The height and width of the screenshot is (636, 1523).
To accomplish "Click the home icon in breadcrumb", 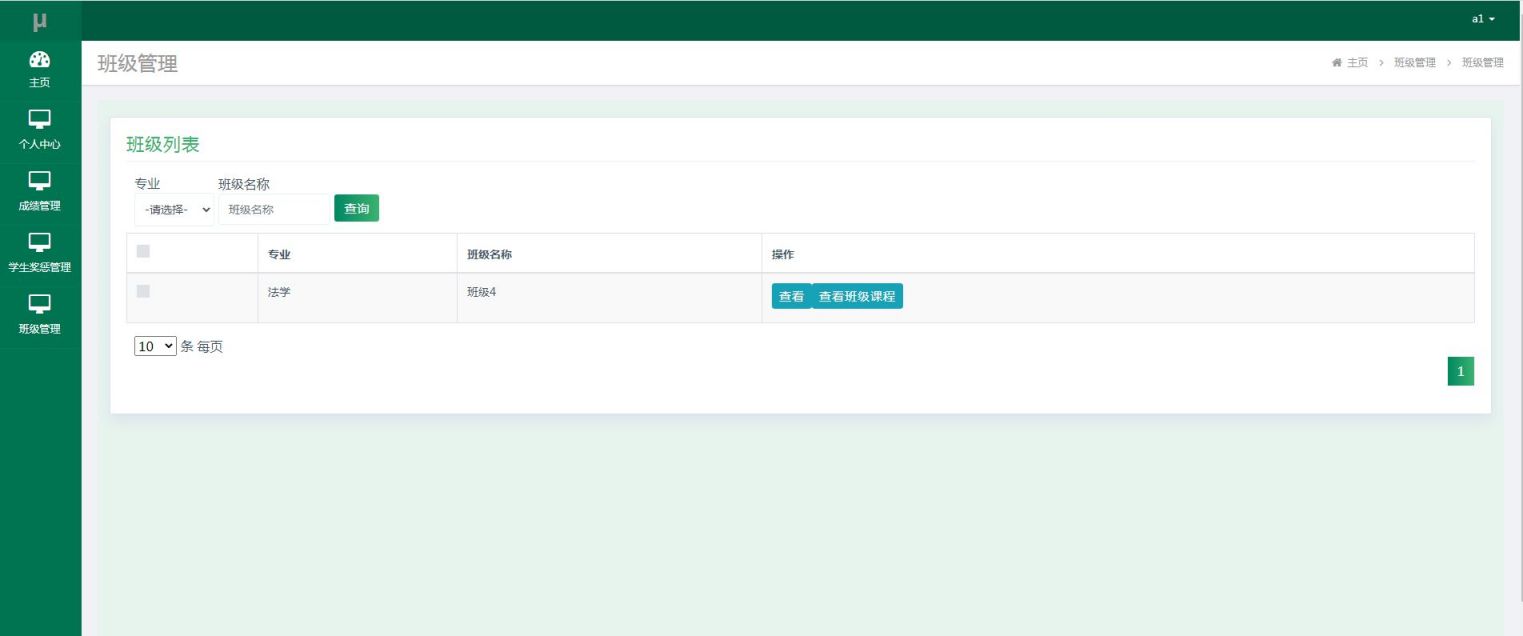I will (1337, 63).
